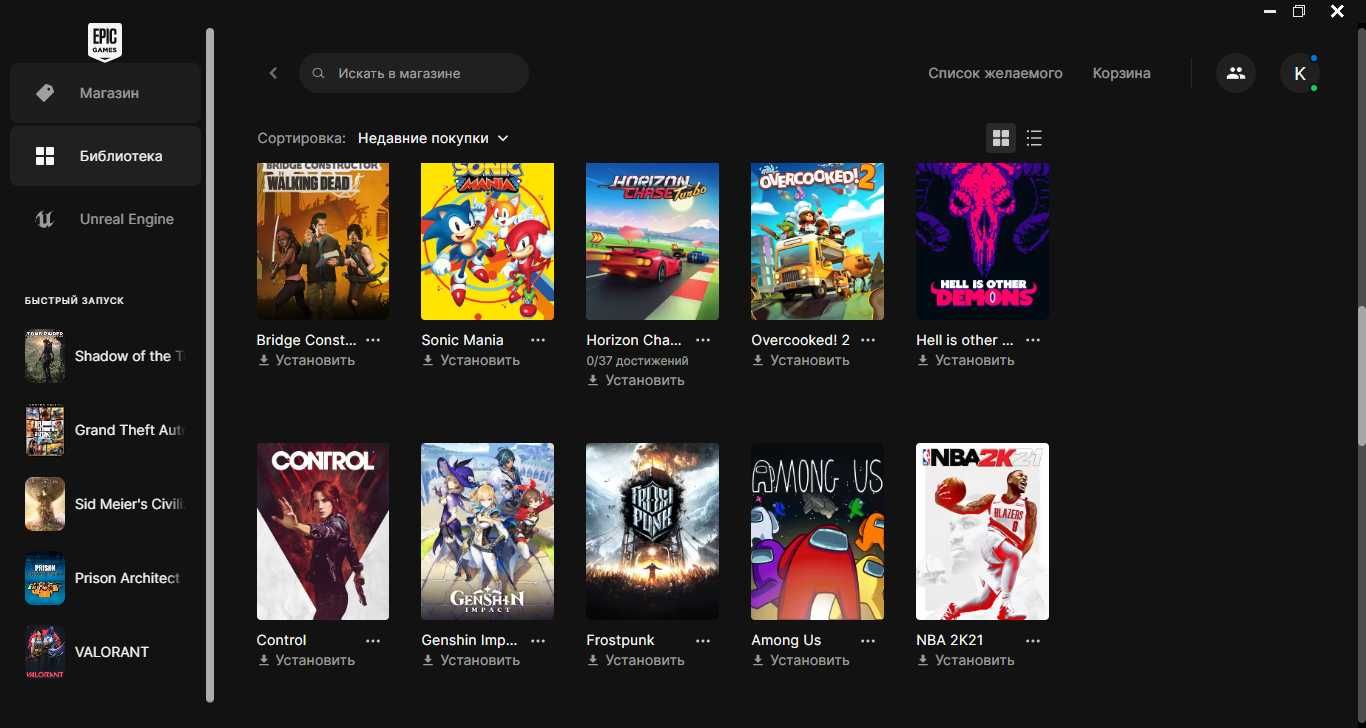Install Horizon Chase Turbo via Установить
The height and width of the screenshot is (728, 1366).
[x=637, y=380]
